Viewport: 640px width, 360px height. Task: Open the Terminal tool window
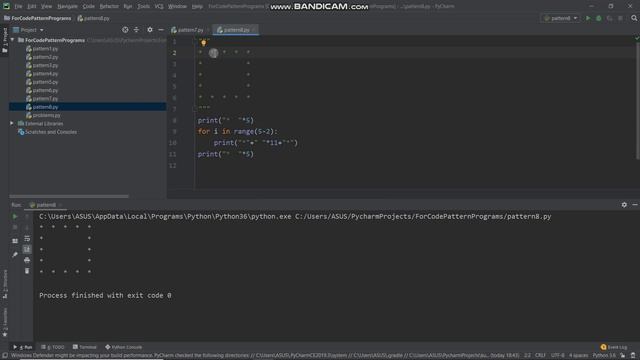pyautogui.click(x=85, y=347)
